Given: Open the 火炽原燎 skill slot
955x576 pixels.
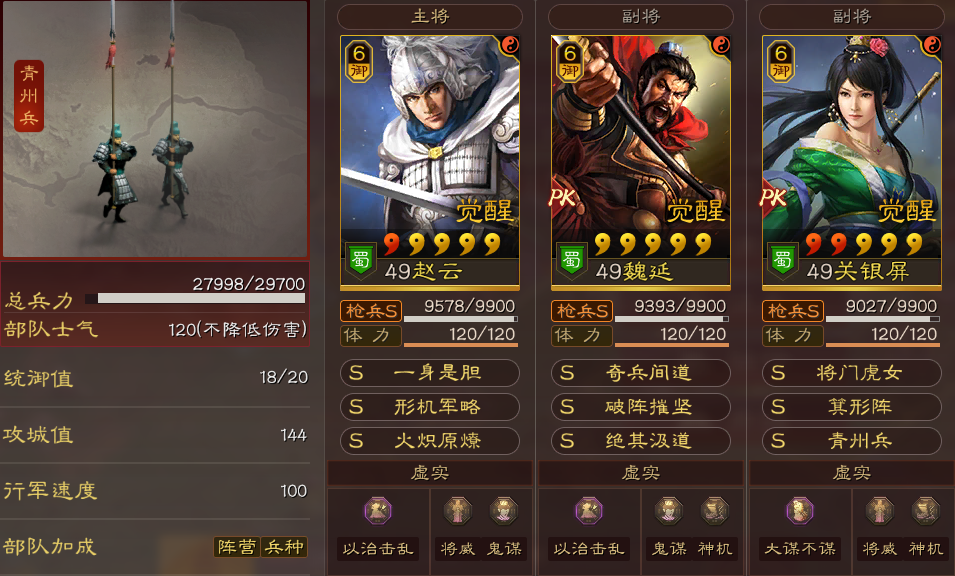Looking at the screenshot, I should (x=430, y=441).
